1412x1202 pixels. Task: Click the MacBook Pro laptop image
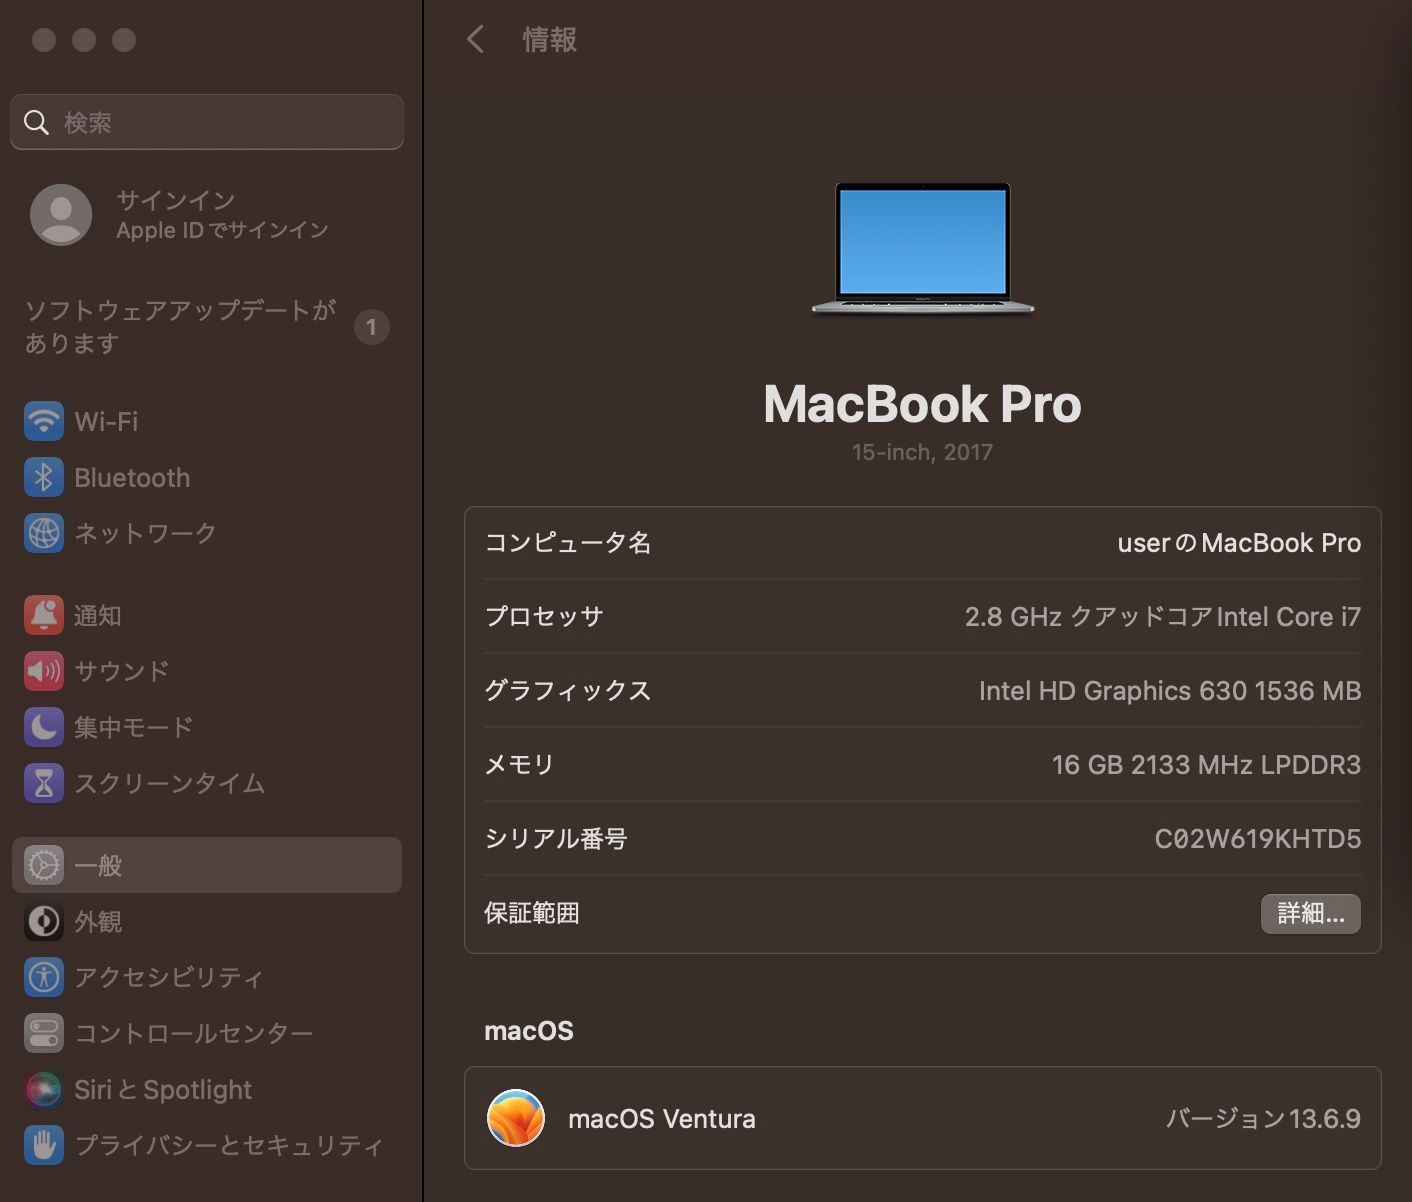click(x=922, y=249)
